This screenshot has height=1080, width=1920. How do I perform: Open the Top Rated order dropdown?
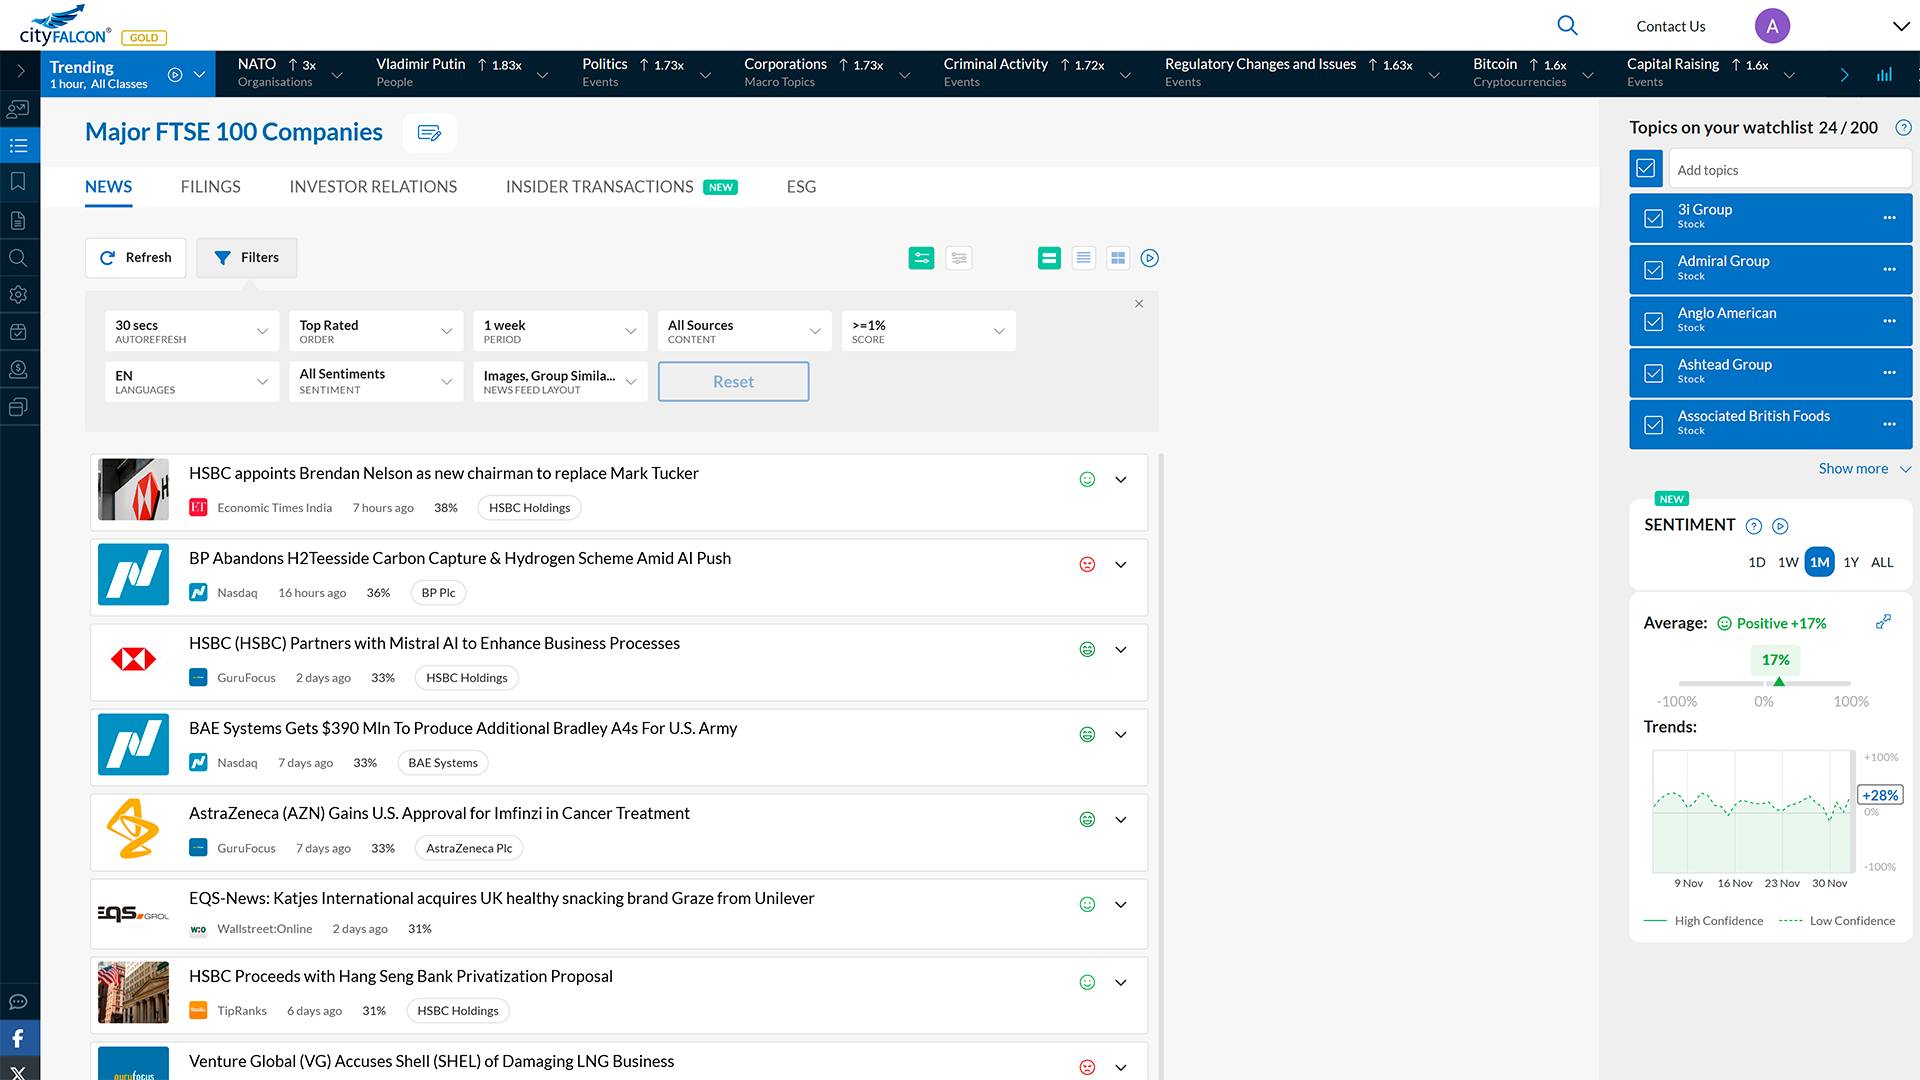(375, 331)
